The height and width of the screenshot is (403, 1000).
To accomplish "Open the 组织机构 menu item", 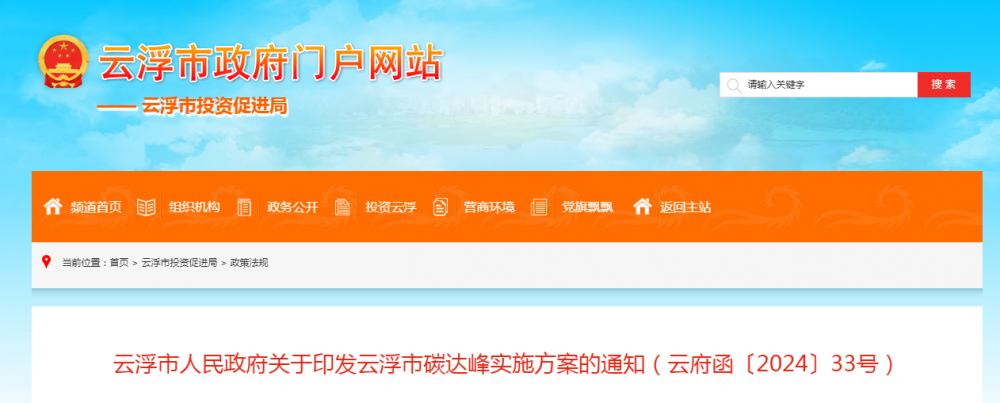I will click(195, 207).
